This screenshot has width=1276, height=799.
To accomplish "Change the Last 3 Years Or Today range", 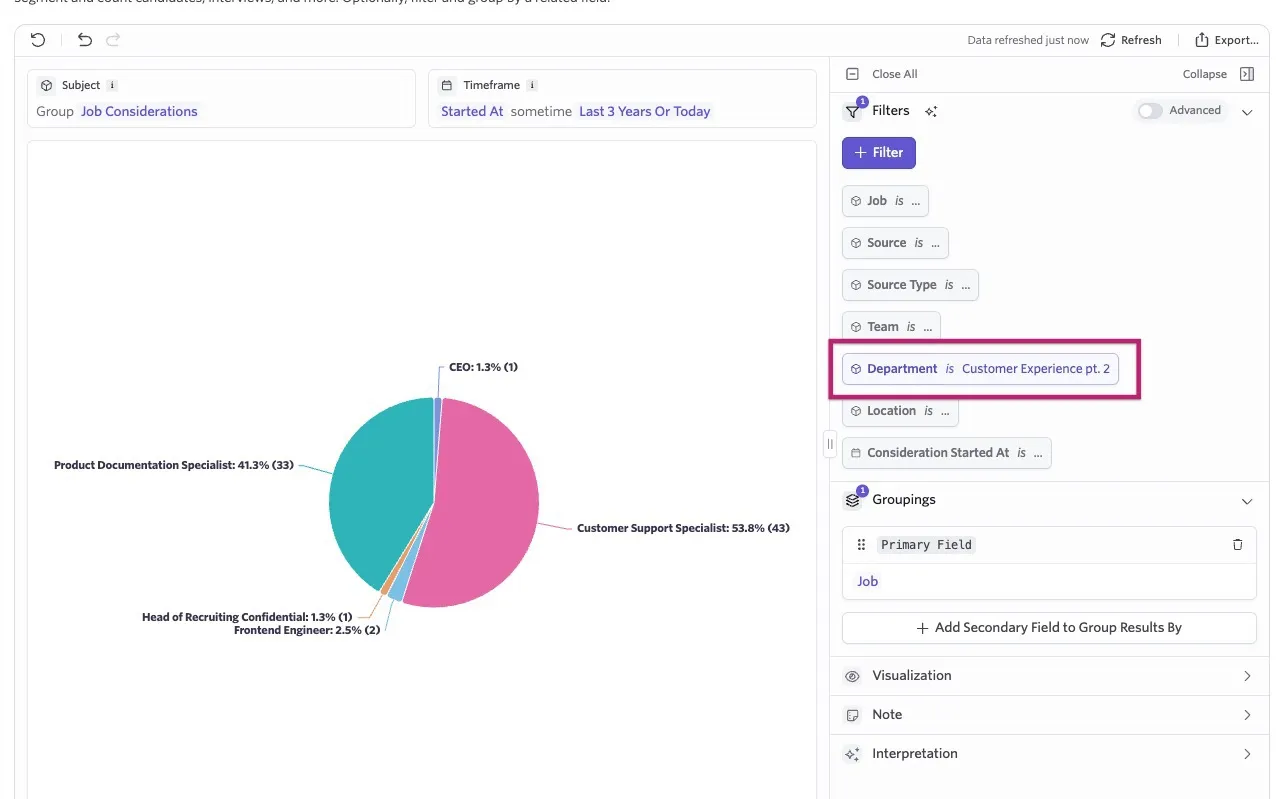I will coord(645,111).
